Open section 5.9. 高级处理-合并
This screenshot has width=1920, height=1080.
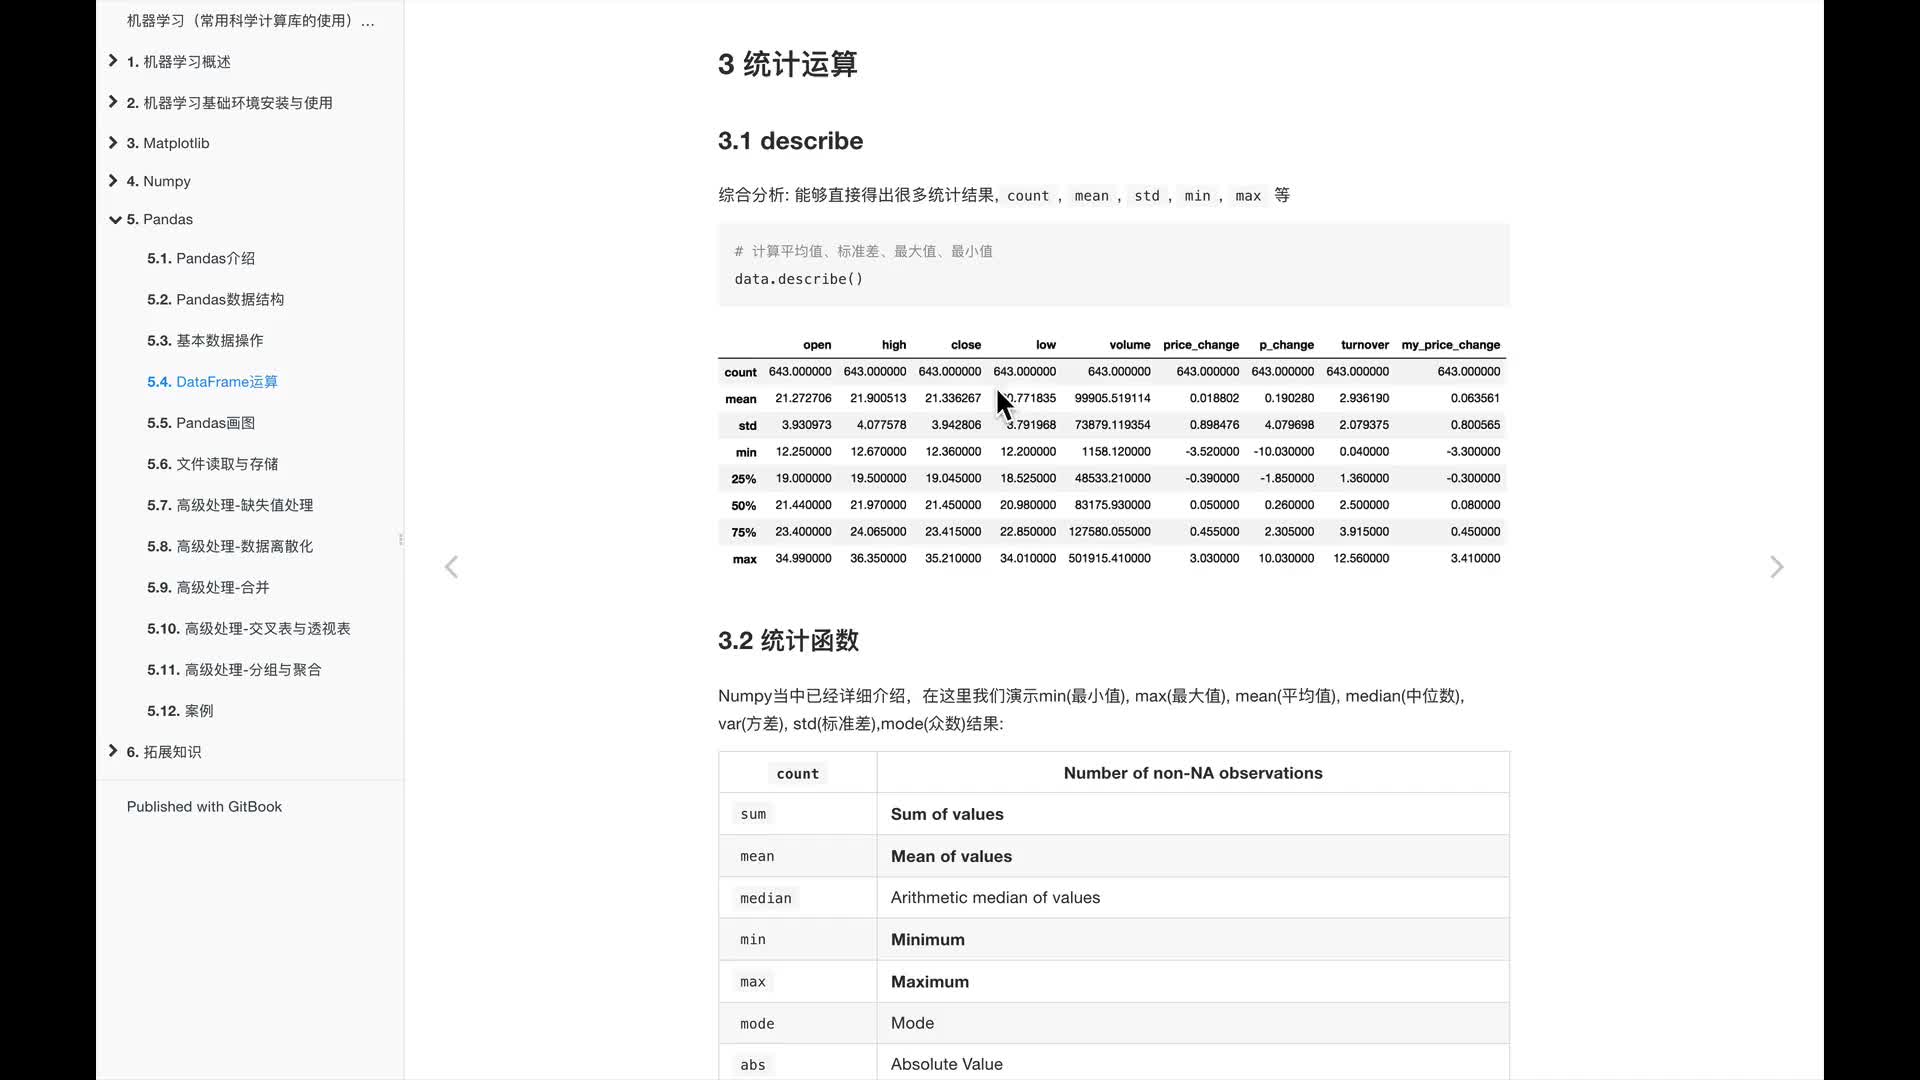[x=208, y=587]
